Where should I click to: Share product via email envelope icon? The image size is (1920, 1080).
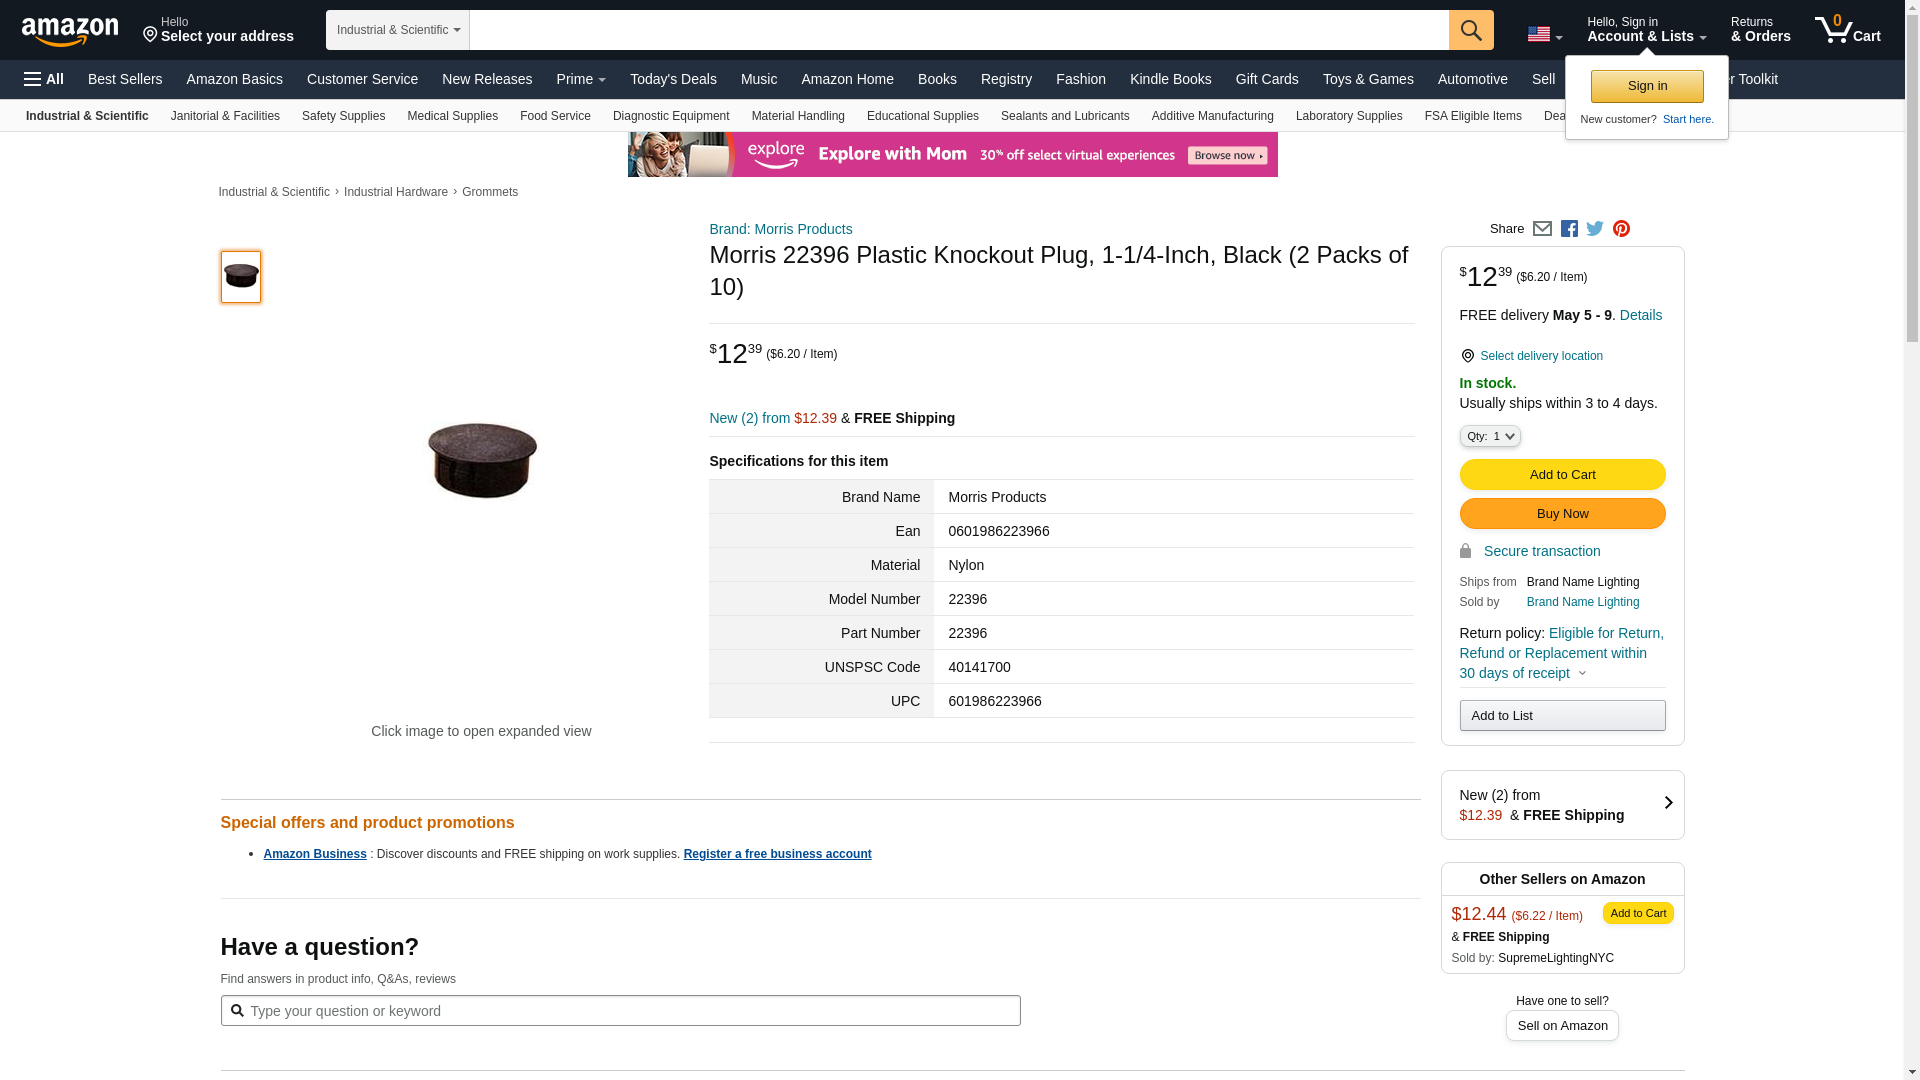pyautogui.click(x=1542, y=229)
